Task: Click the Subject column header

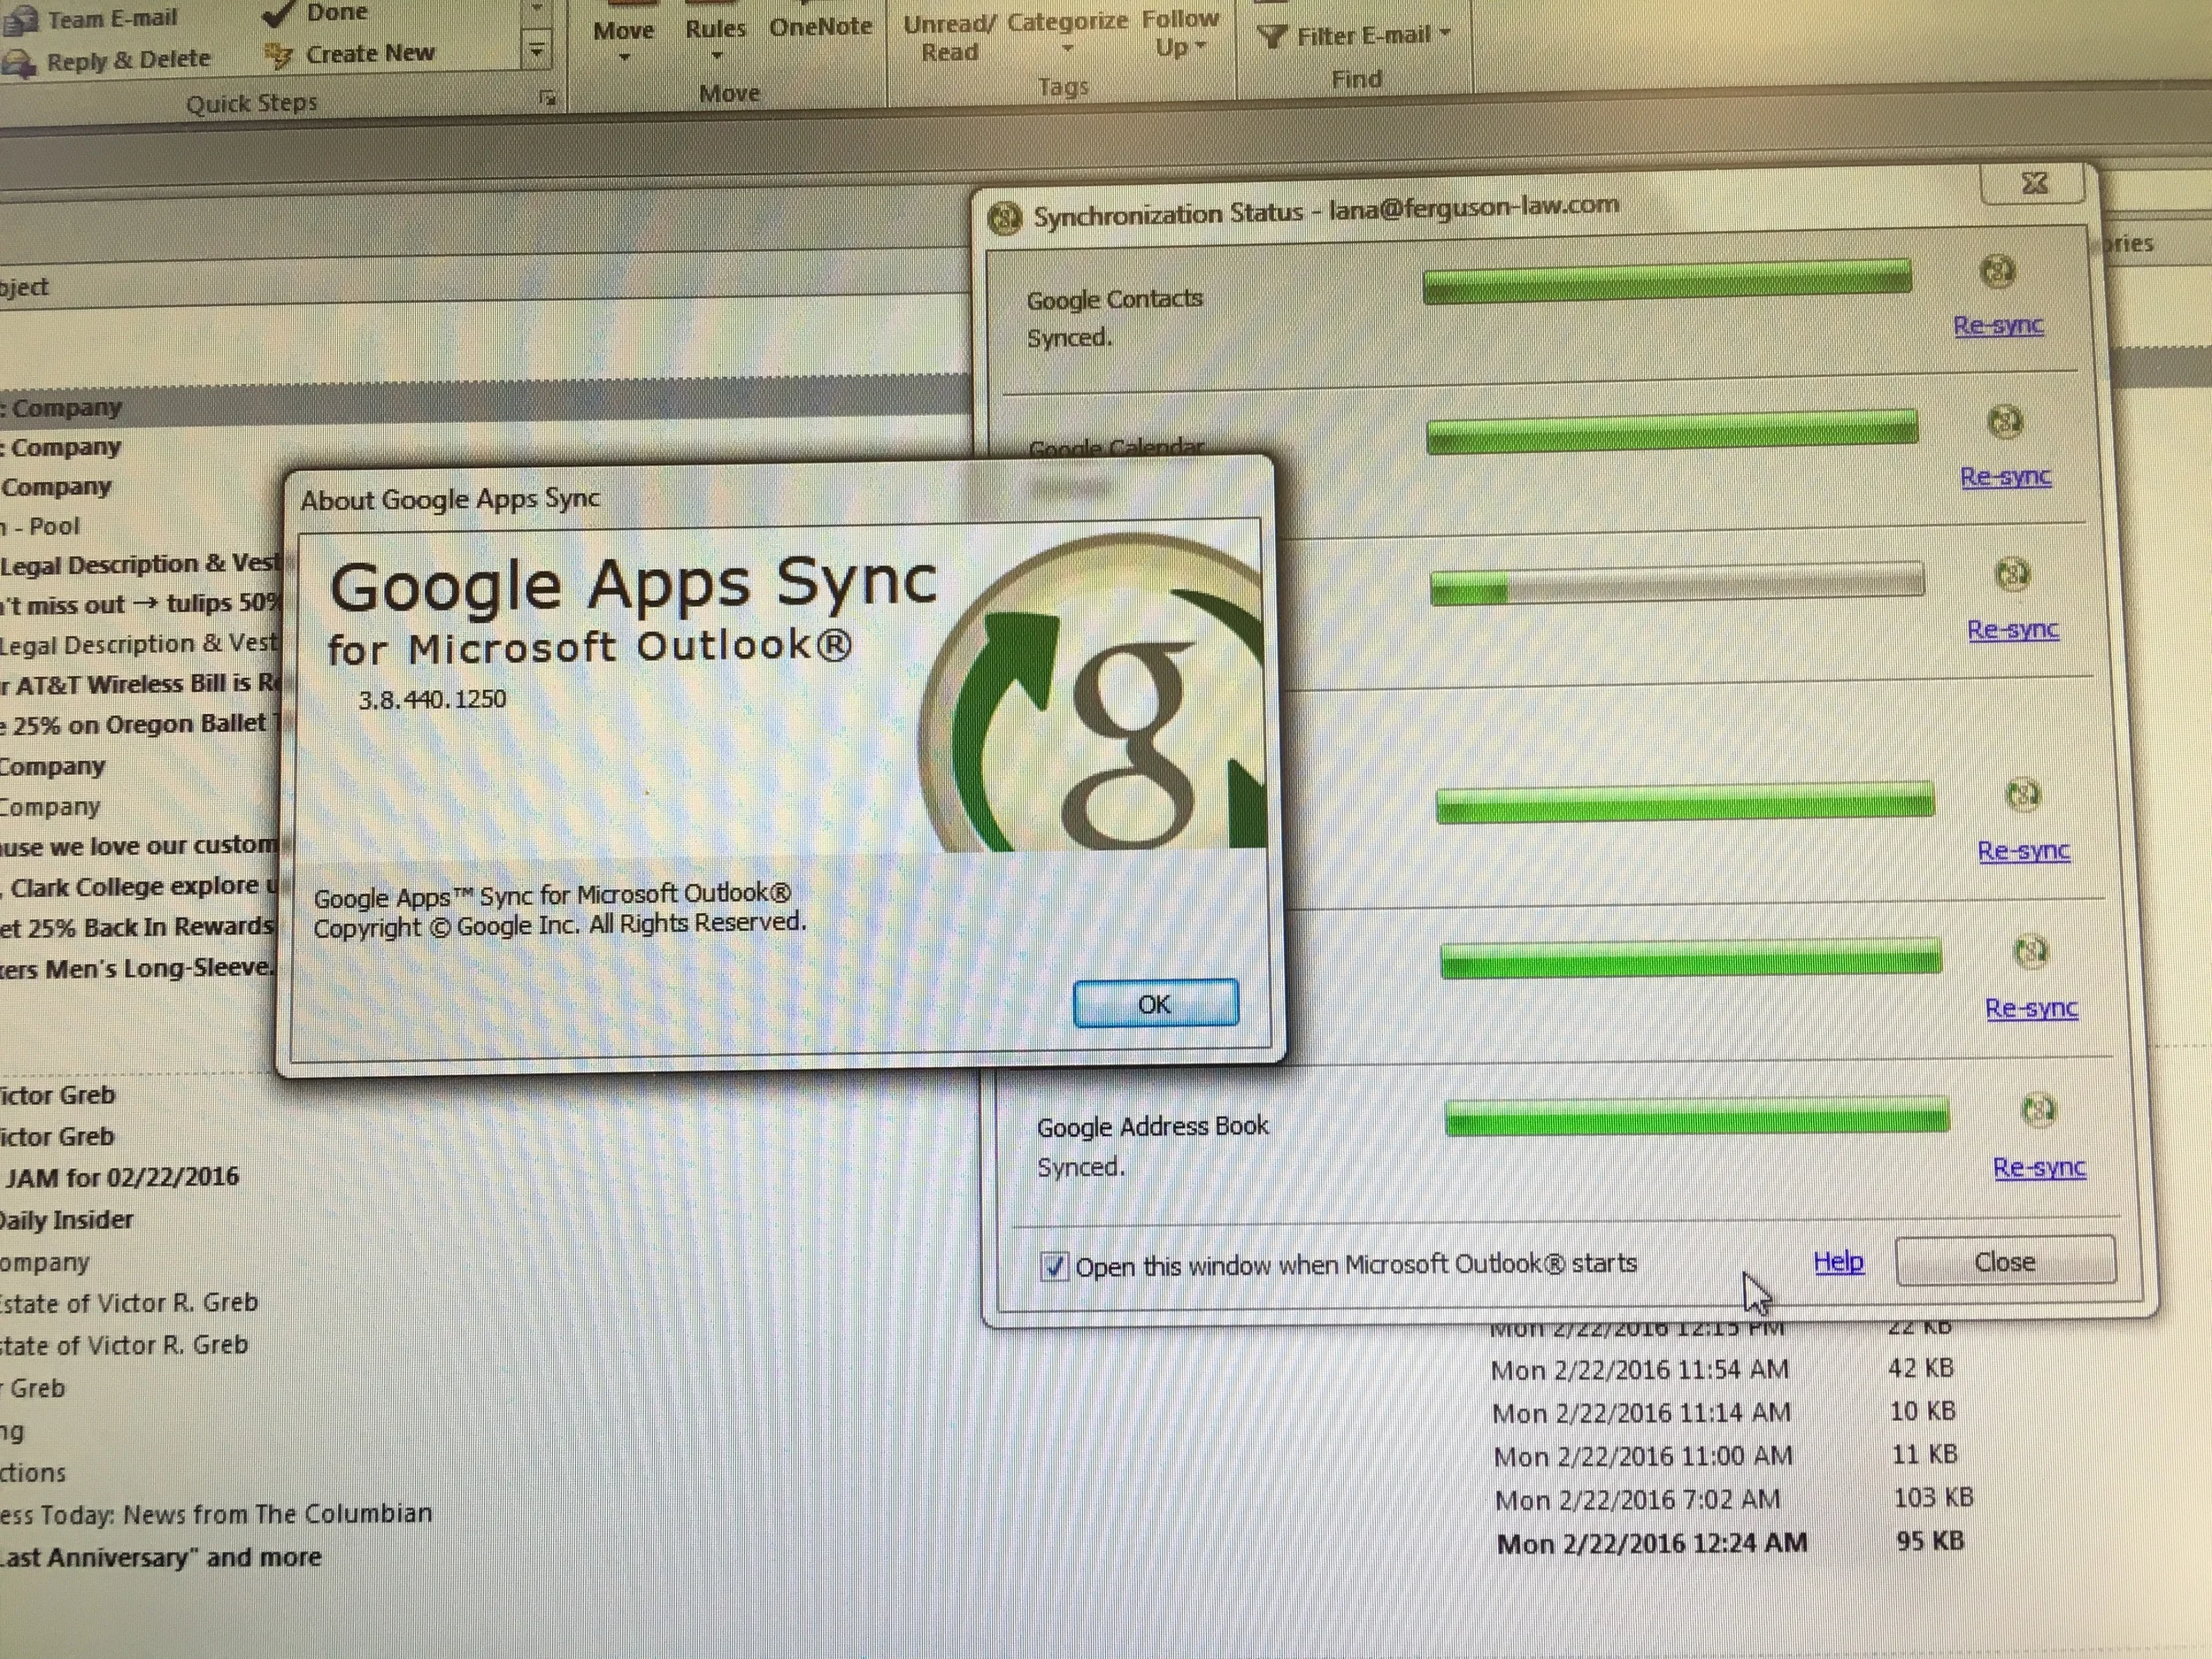Action: pos(24,288)
